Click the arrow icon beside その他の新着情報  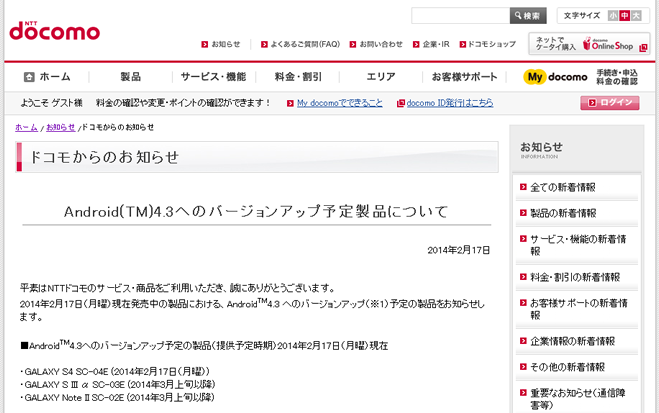pyautogui.click(x=523, y=367)
